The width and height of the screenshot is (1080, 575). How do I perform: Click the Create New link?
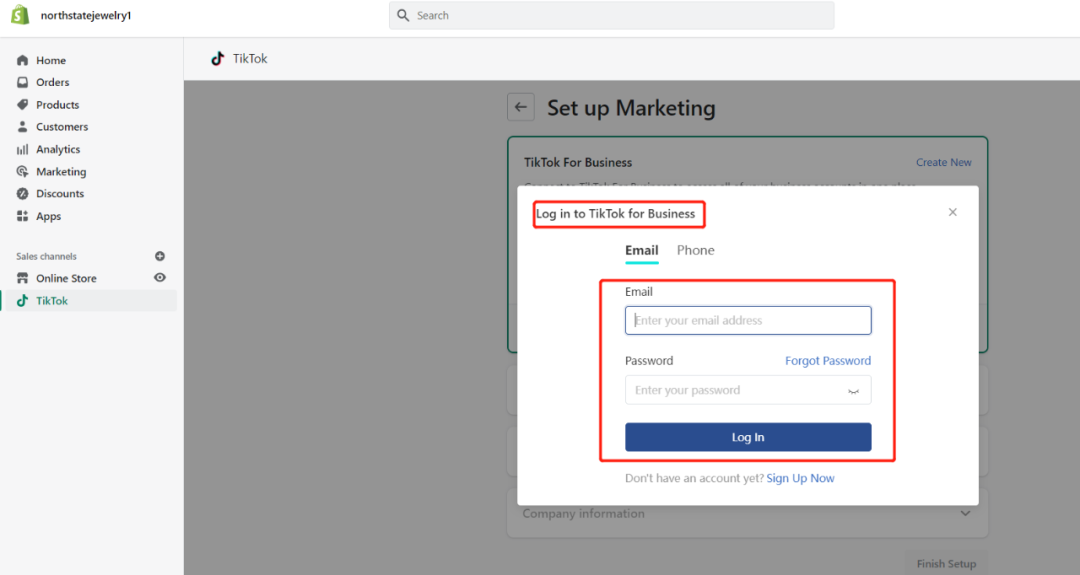point(944,163)
